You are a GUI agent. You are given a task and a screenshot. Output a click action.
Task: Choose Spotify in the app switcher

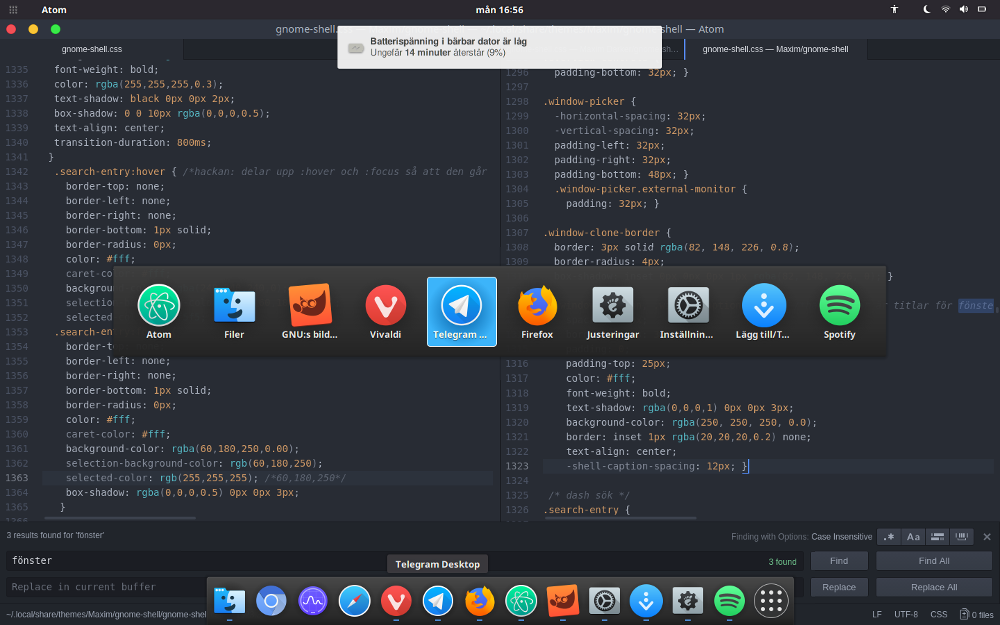tap(839, 312)
